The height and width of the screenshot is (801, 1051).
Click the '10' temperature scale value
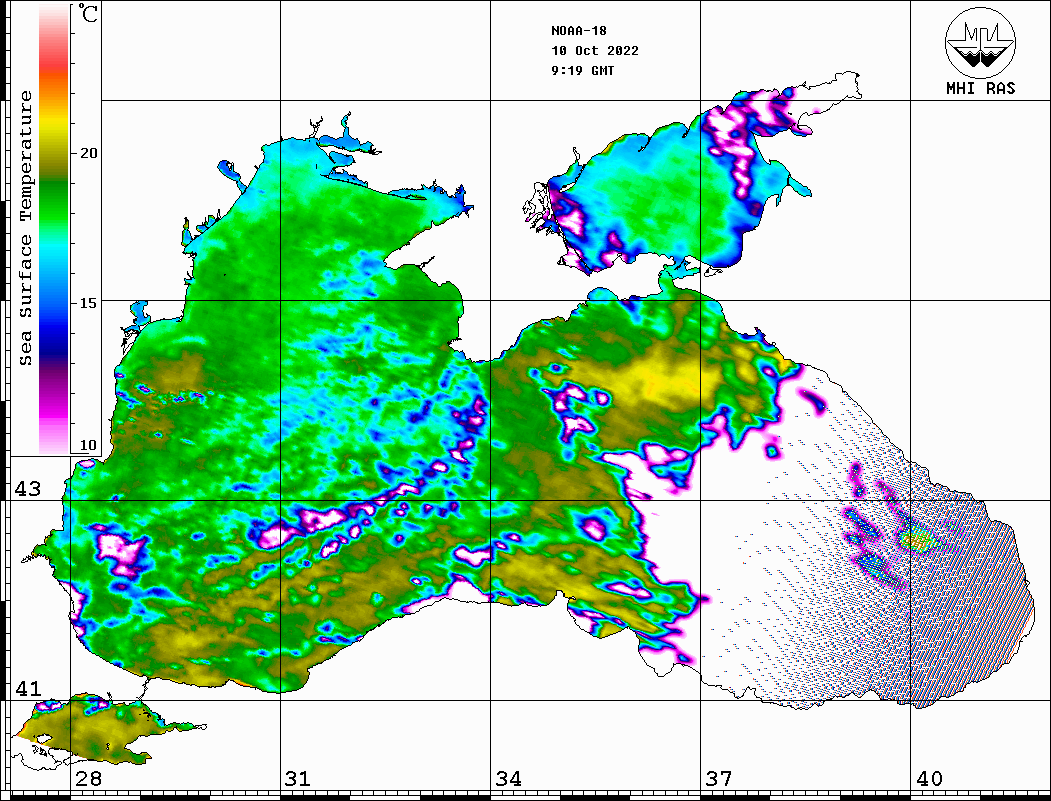pos(88,445)
